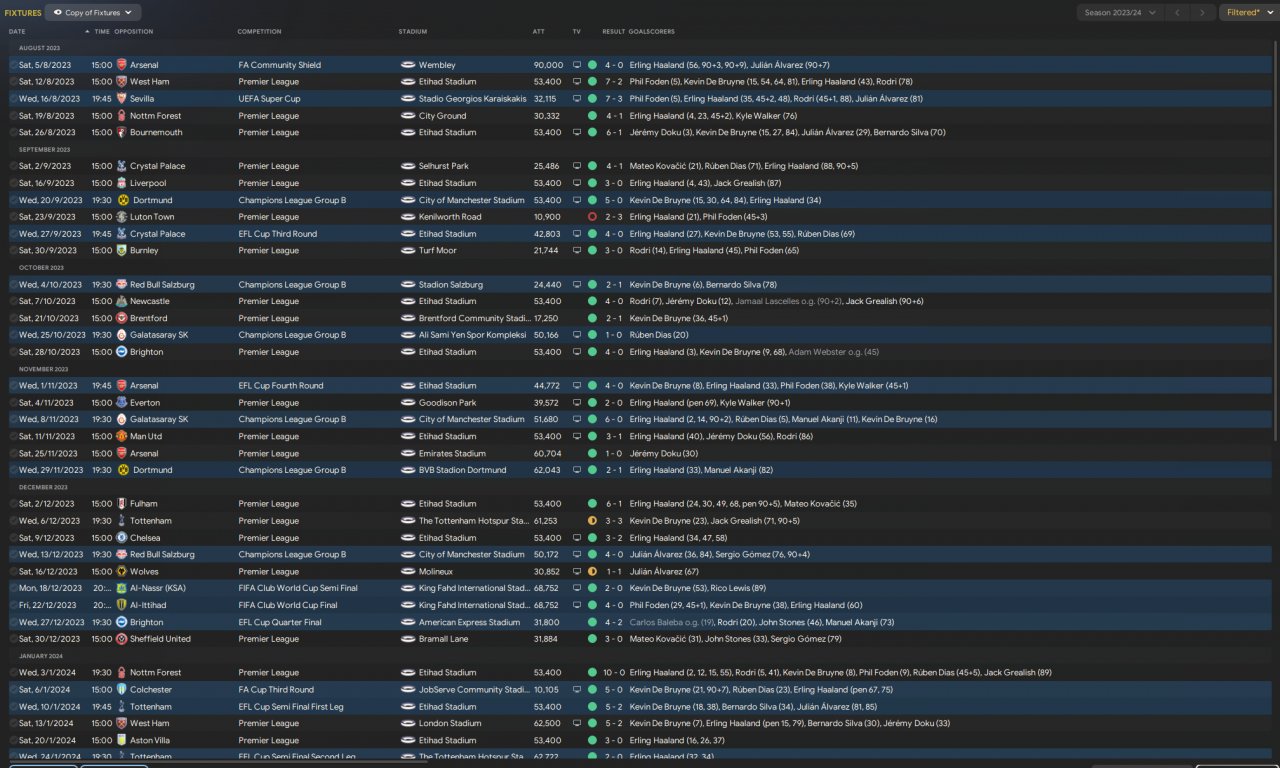Open the UEFA Super Cup competition link
The width and height of the screenshot is (1280, 768).
269,99
